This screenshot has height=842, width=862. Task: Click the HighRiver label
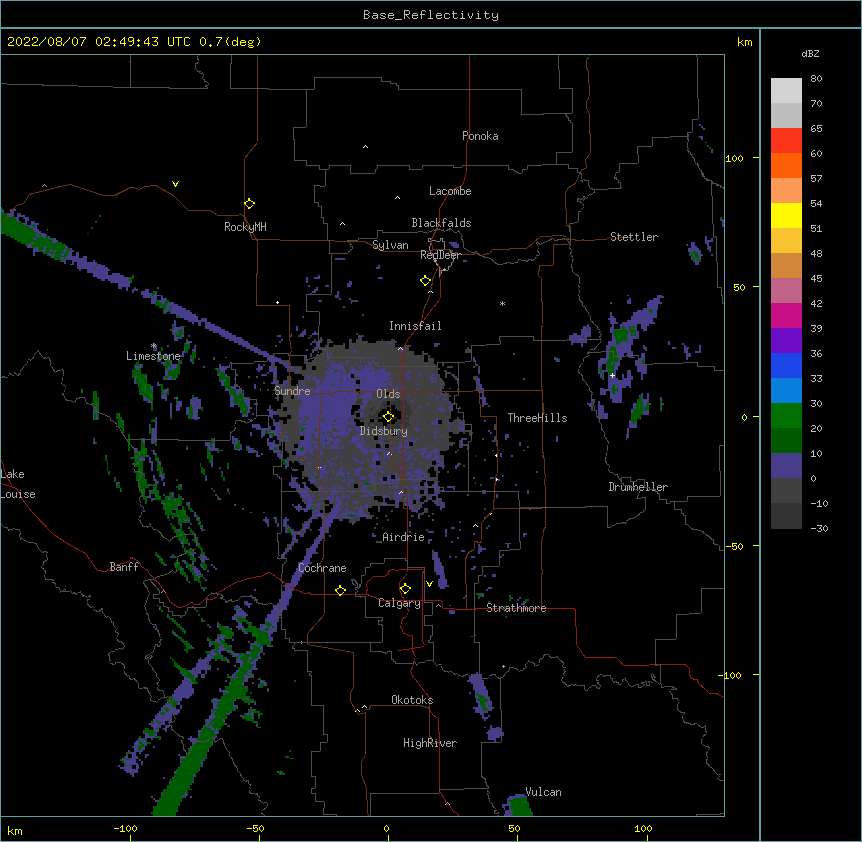point(430,743)
